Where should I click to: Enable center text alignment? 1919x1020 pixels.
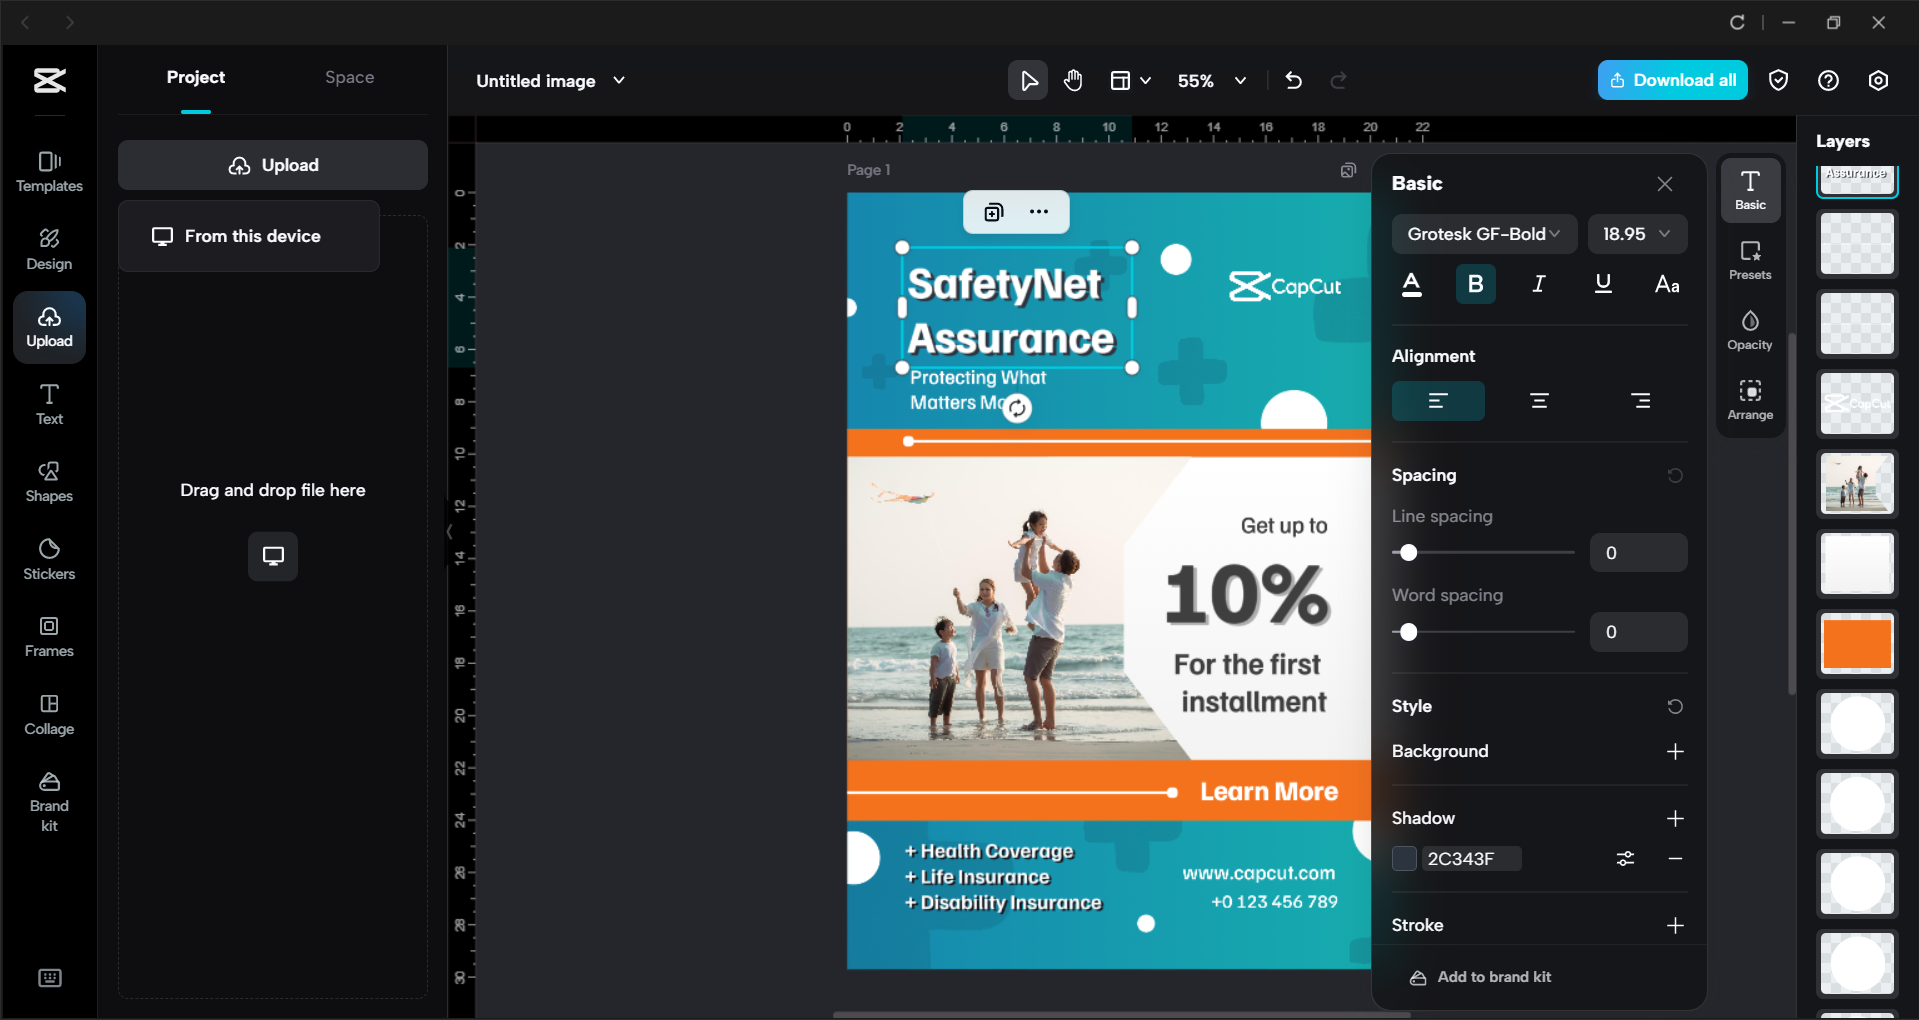[x=1538, y=400]
